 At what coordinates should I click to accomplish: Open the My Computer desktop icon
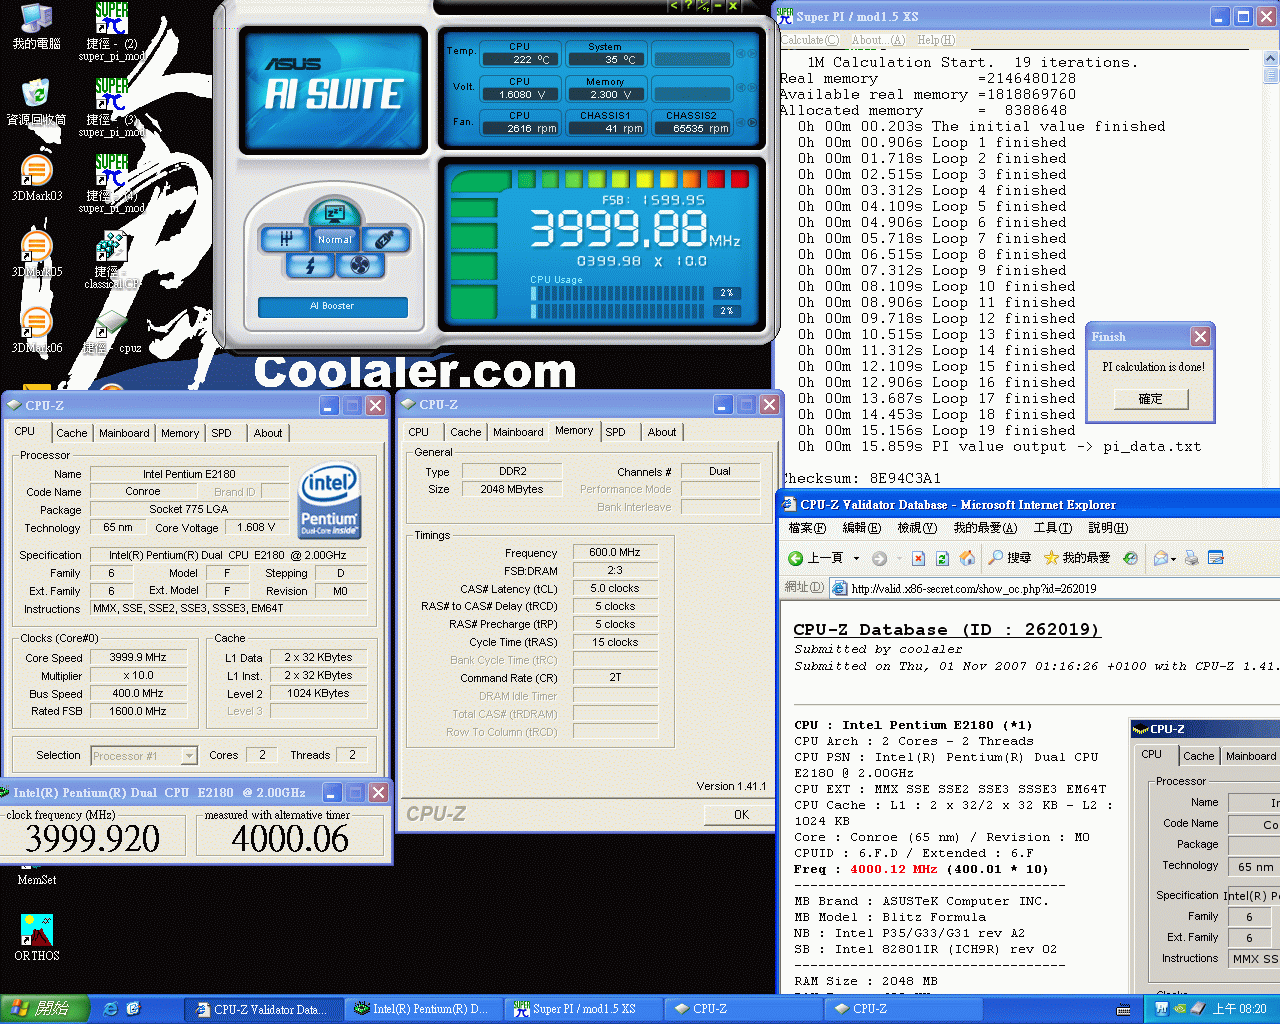pos(37,27)
